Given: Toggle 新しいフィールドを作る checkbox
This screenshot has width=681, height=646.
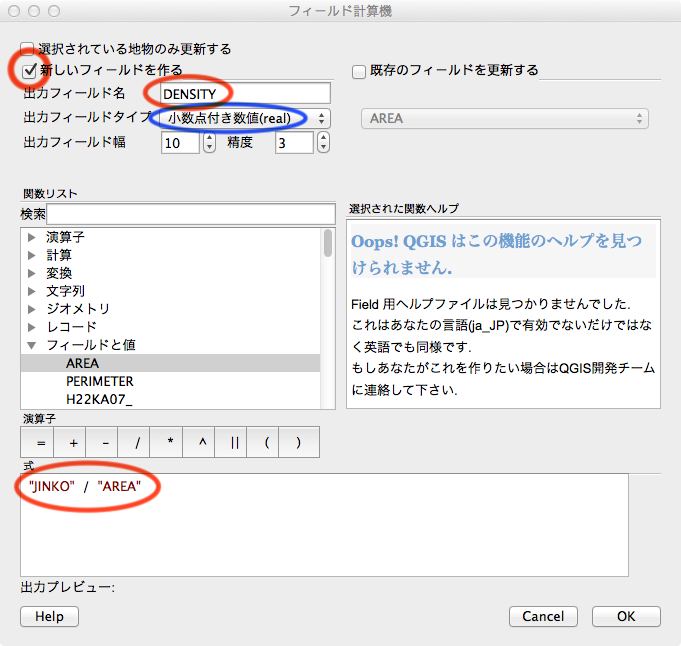Looking at the screenshot, I should click(x=28, y=70).
